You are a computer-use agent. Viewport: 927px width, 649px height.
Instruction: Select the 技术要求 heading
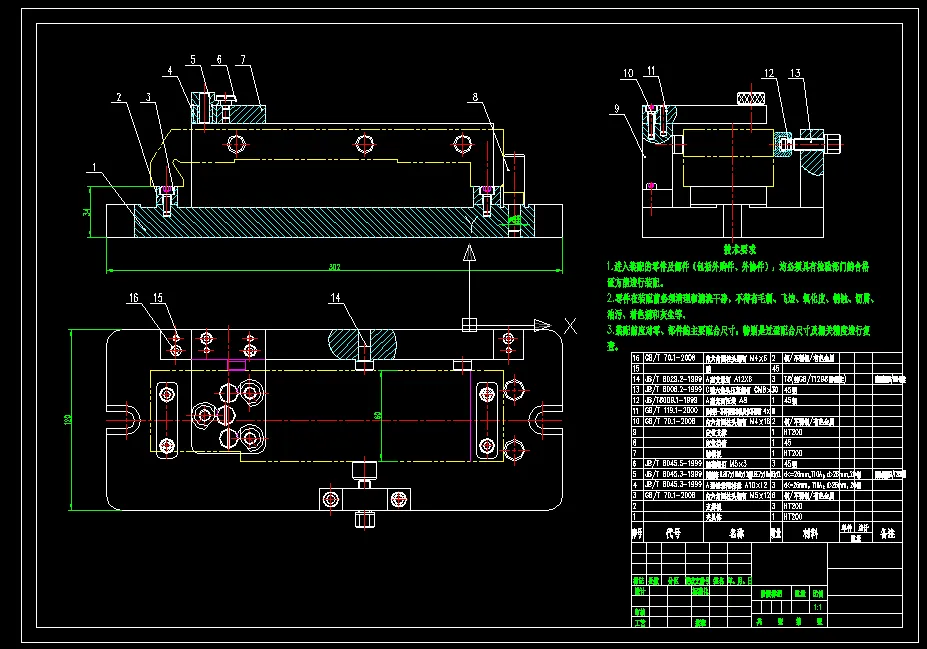click(740, 250)
